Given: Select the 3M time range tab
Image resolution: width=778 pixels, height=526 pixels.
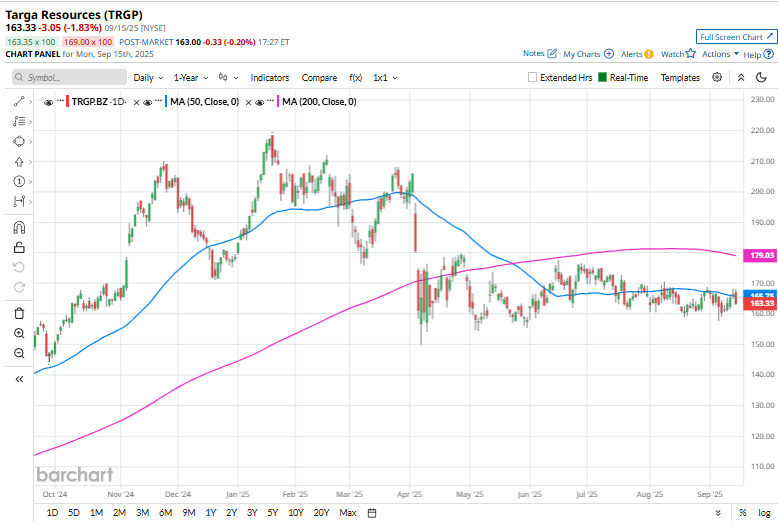Looking at the screenshot, I should click(142, 513).
